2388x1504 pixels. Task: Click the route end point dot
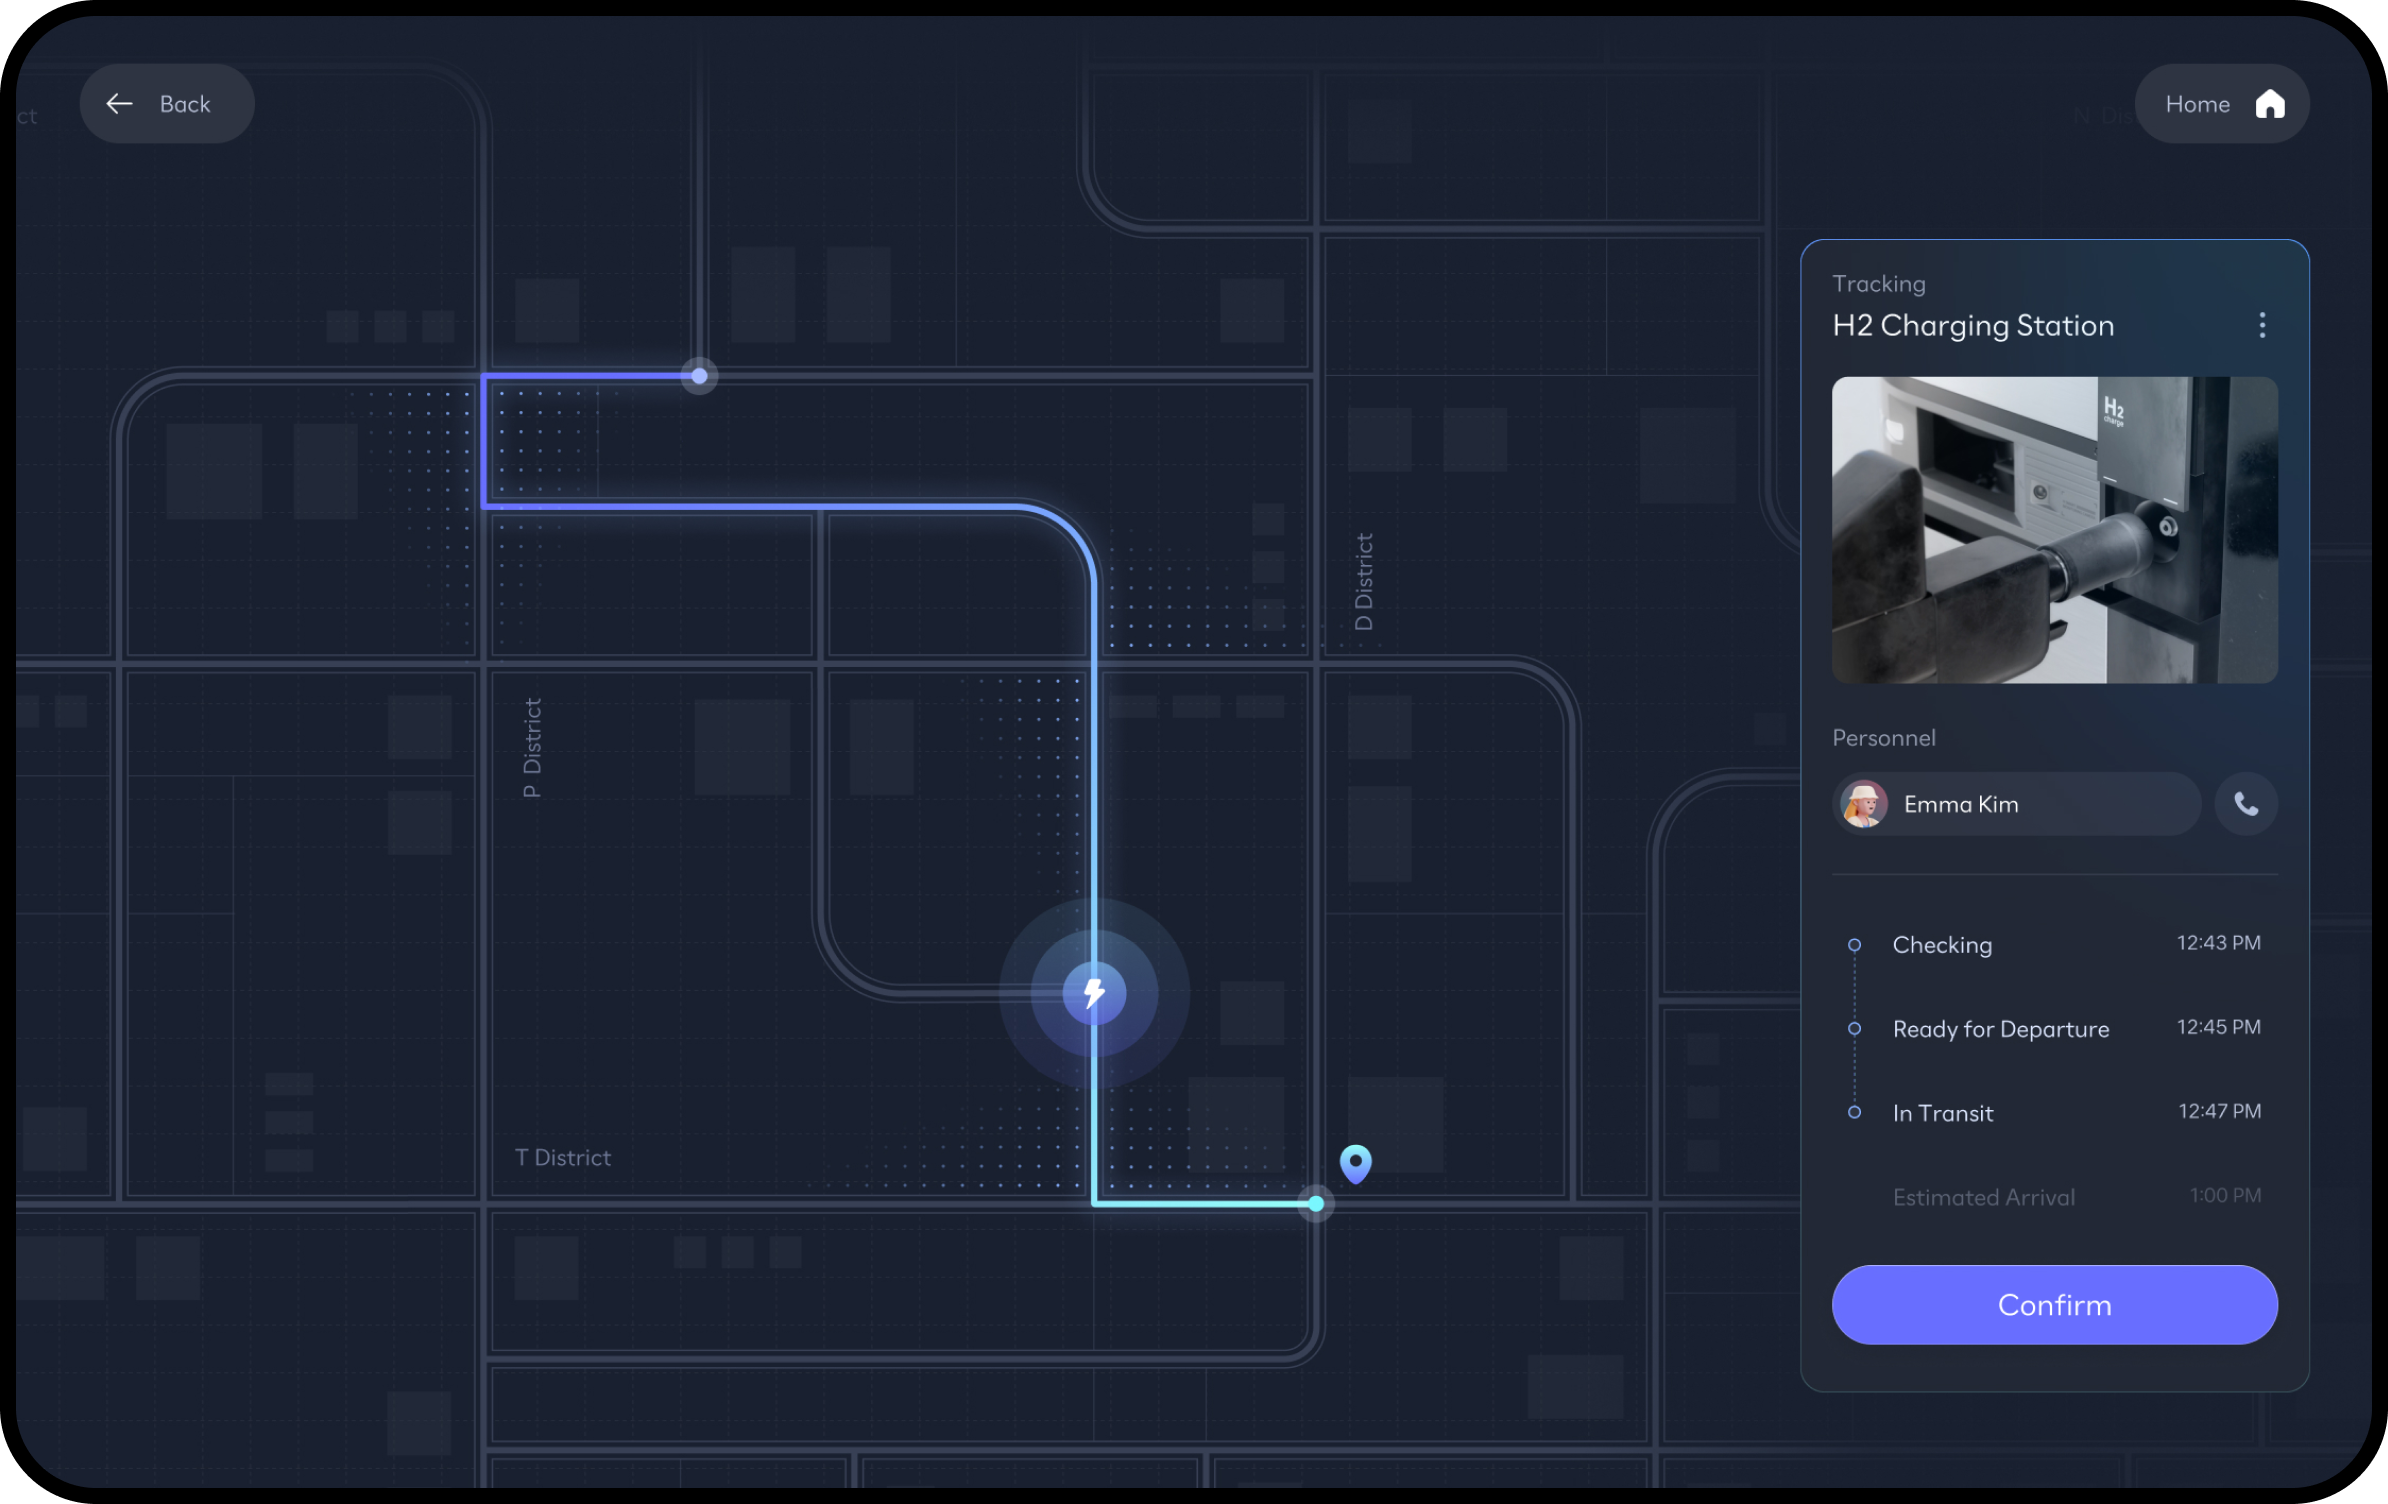1315,1203
